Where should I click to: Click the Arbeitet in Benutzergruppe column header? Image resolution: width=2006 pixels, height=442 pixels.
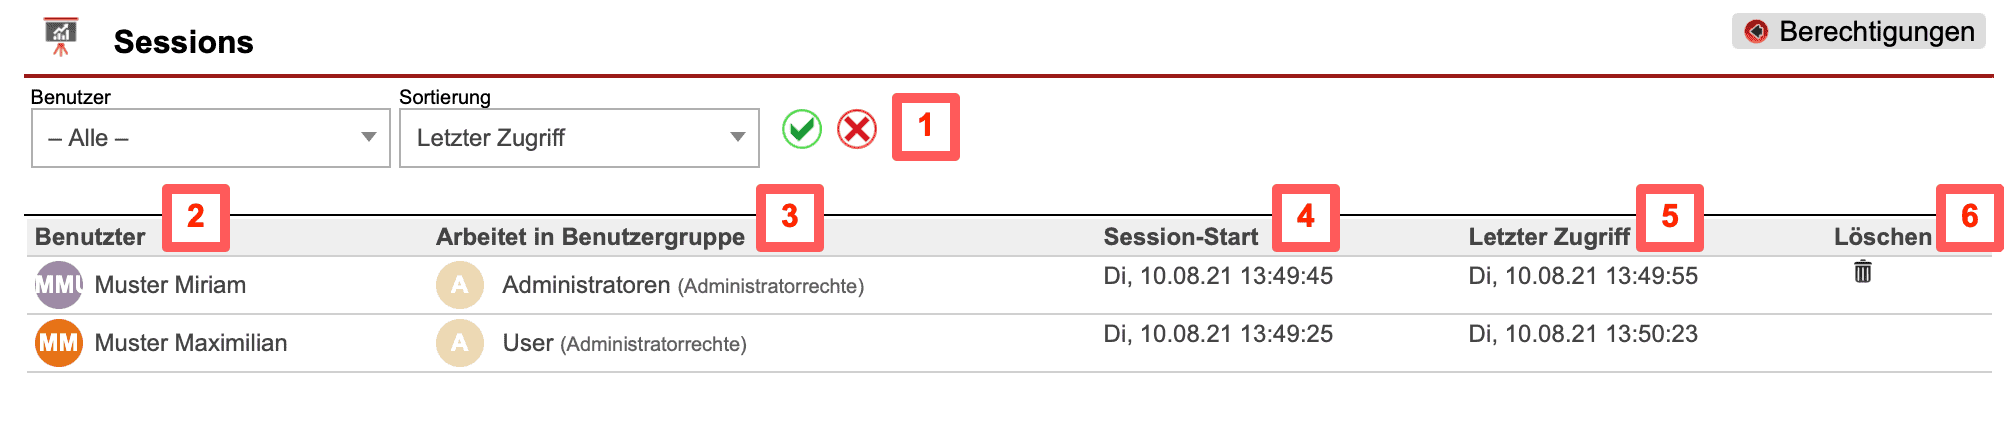[x=590, y=237]
